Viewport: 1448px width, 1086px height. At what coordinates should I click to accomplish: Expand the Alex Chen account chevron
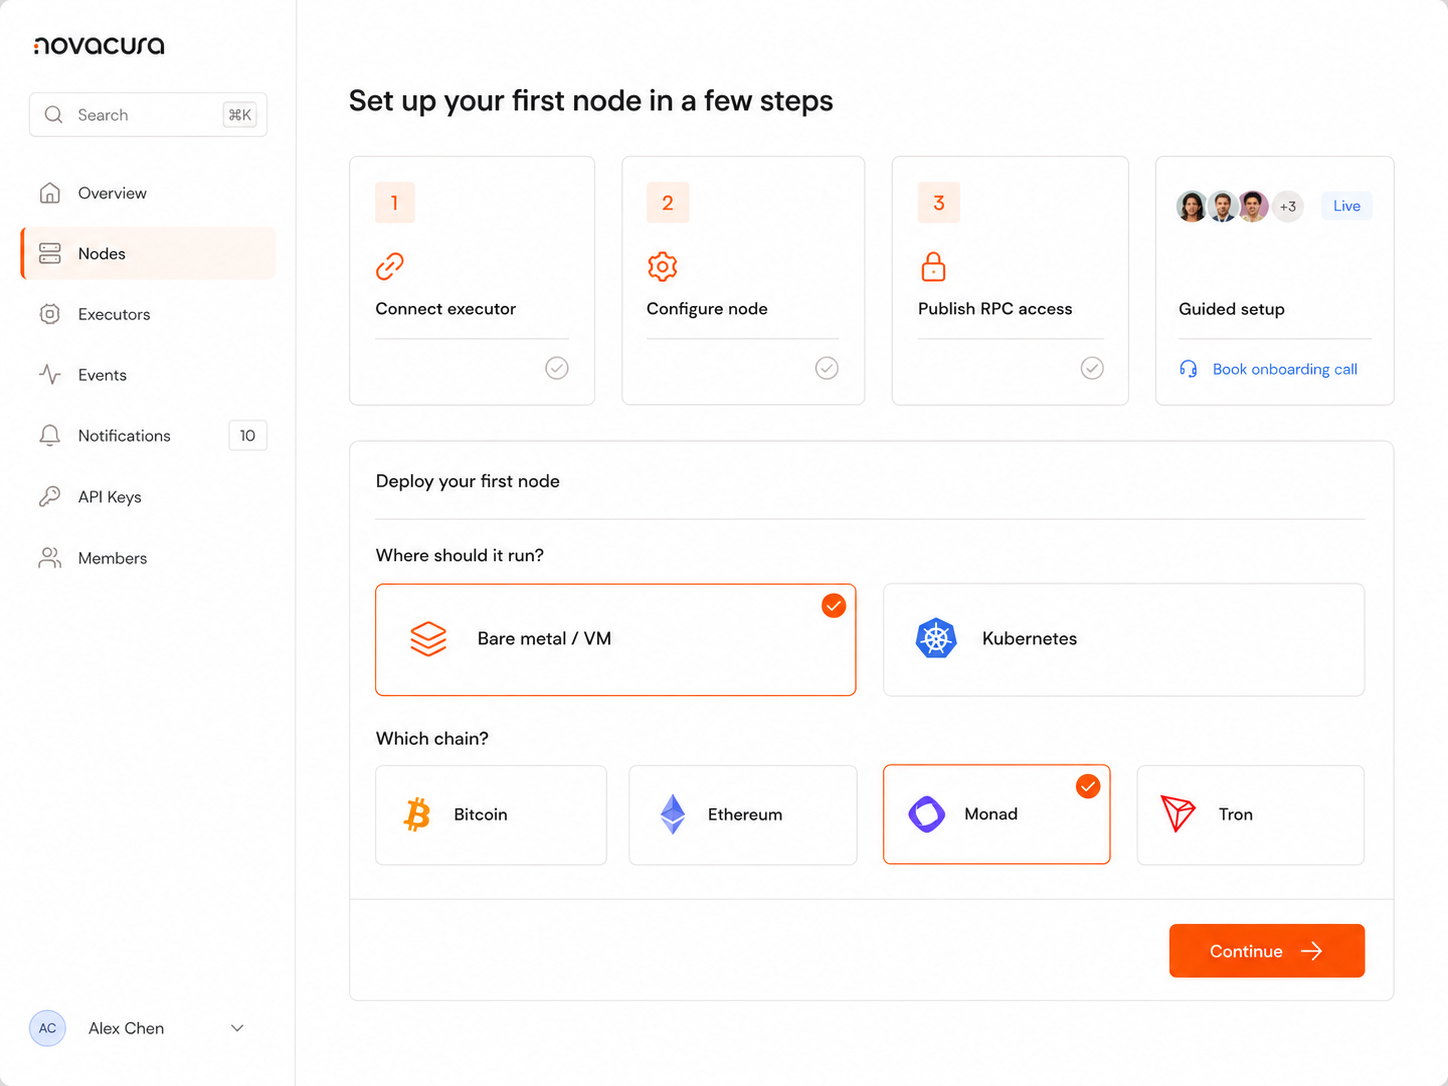click(237, 1028)
